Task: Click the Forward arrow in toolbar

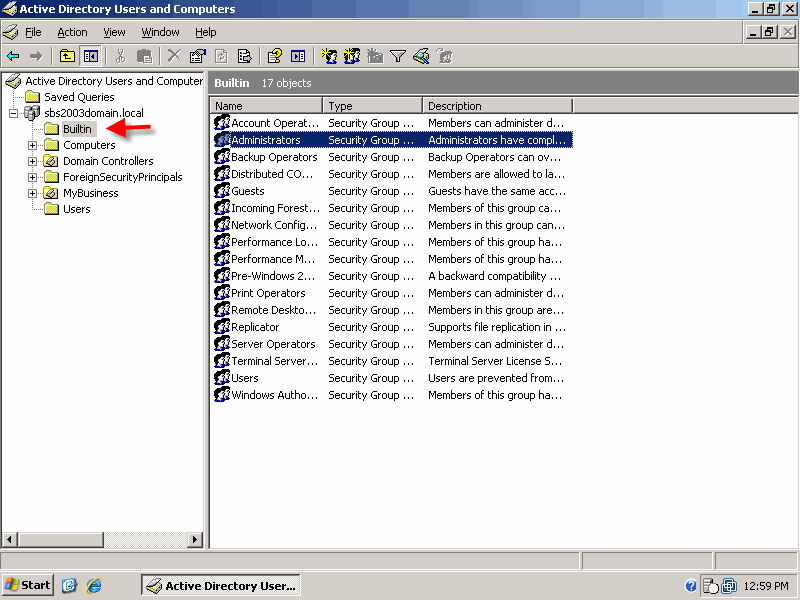Action: (x=36, y=56)
